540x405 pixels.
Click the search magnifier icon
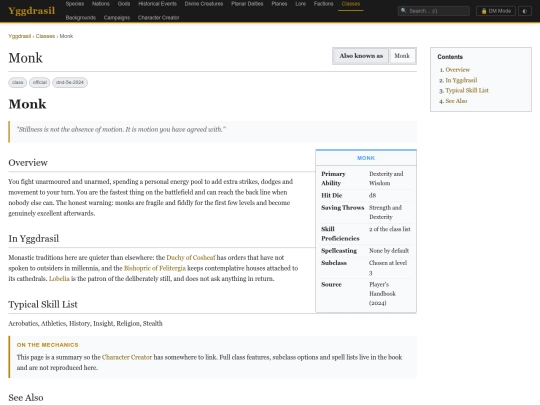(404, 11)
